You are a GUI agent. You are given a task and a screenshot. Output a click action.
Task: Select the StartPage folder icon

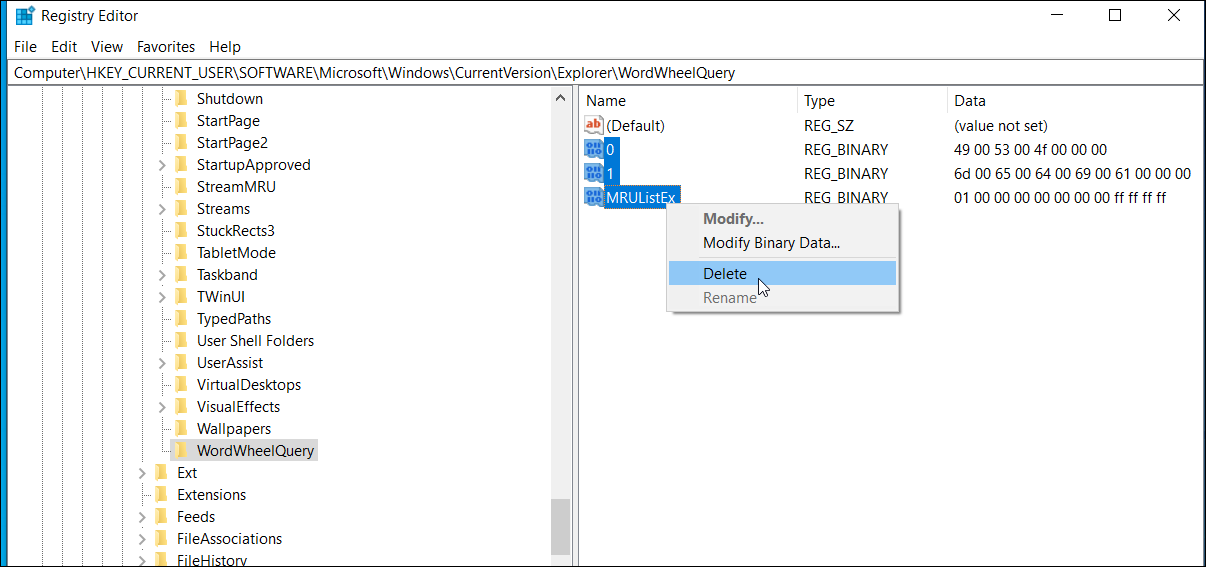[x=181, y=120]
